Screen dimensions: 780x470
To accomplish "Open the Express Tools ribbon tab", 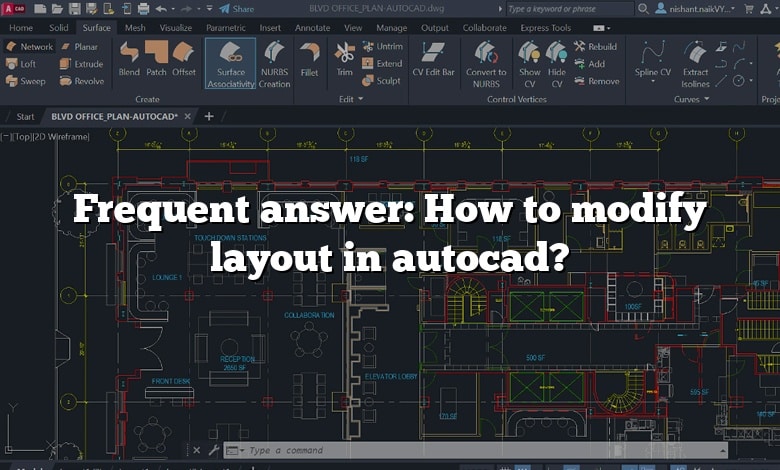I will pos(546,28).
